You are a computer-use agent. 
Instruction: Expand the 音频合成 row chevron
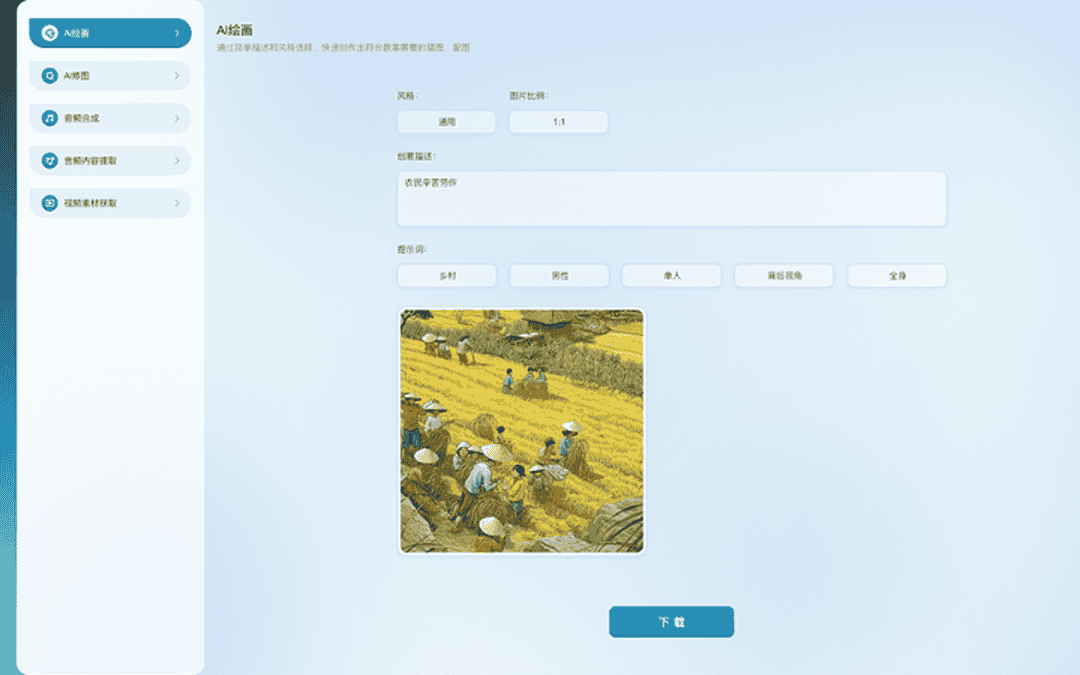[177, 118]
